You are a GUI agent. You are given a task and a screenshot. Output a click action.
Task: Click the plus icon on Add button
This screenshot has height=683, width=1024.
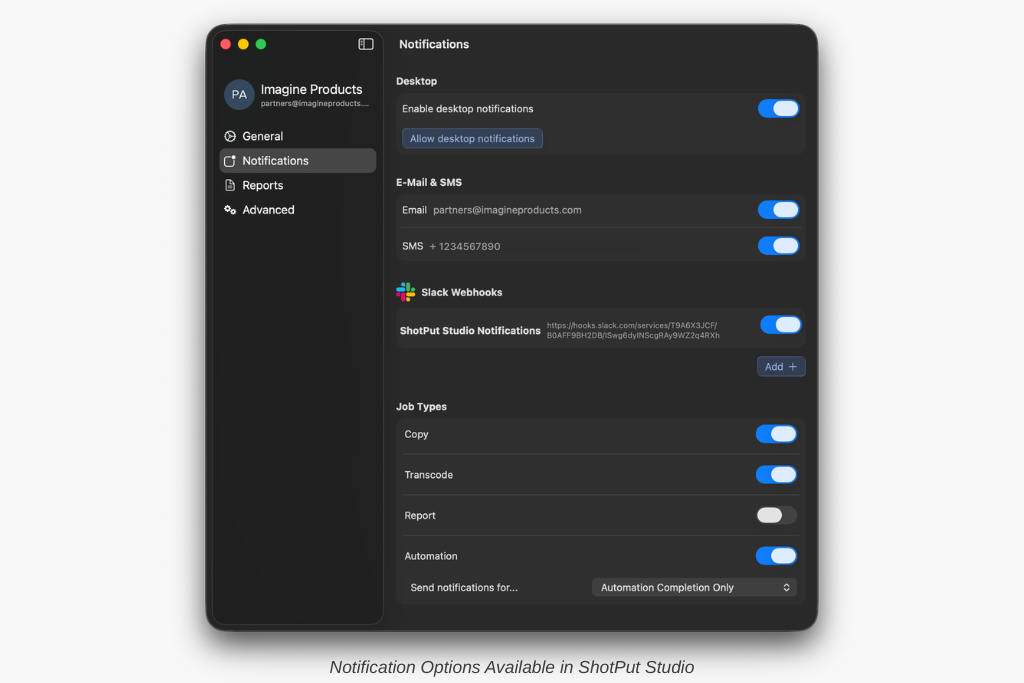tap(793, 367)
